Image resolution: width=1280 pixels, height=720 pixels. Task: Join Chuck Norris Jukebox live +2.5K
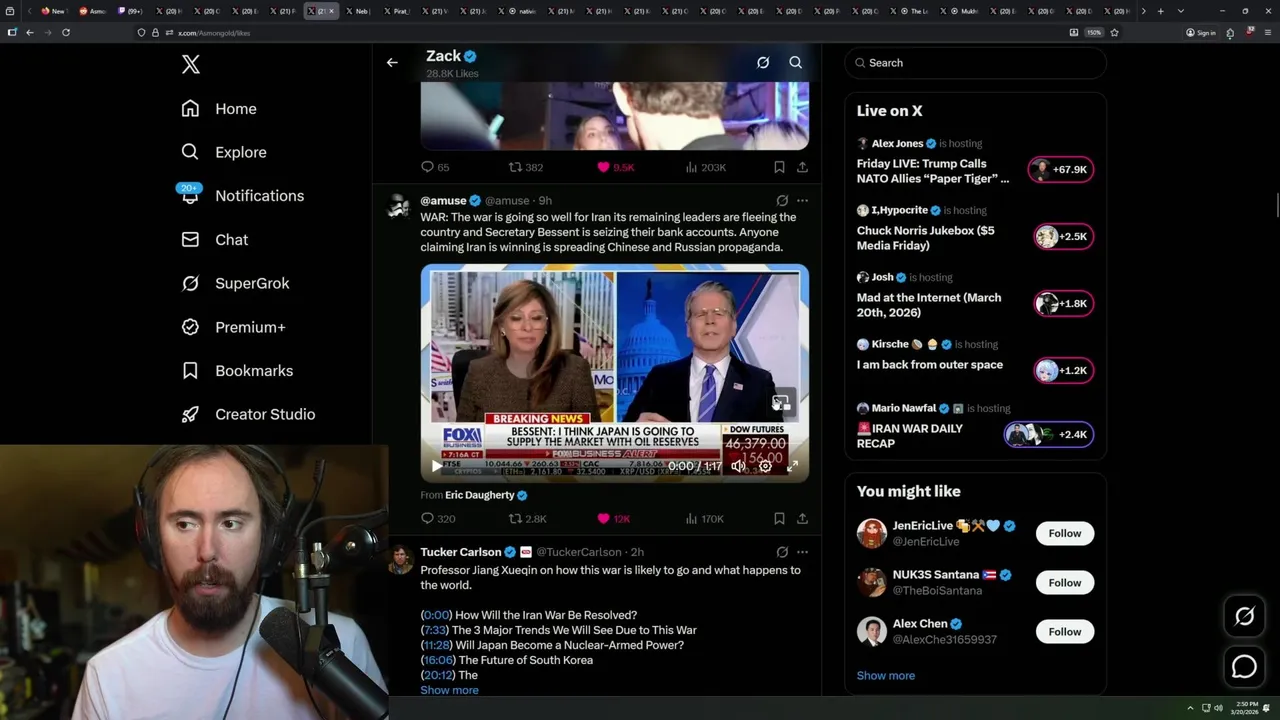coord(1063,237)
